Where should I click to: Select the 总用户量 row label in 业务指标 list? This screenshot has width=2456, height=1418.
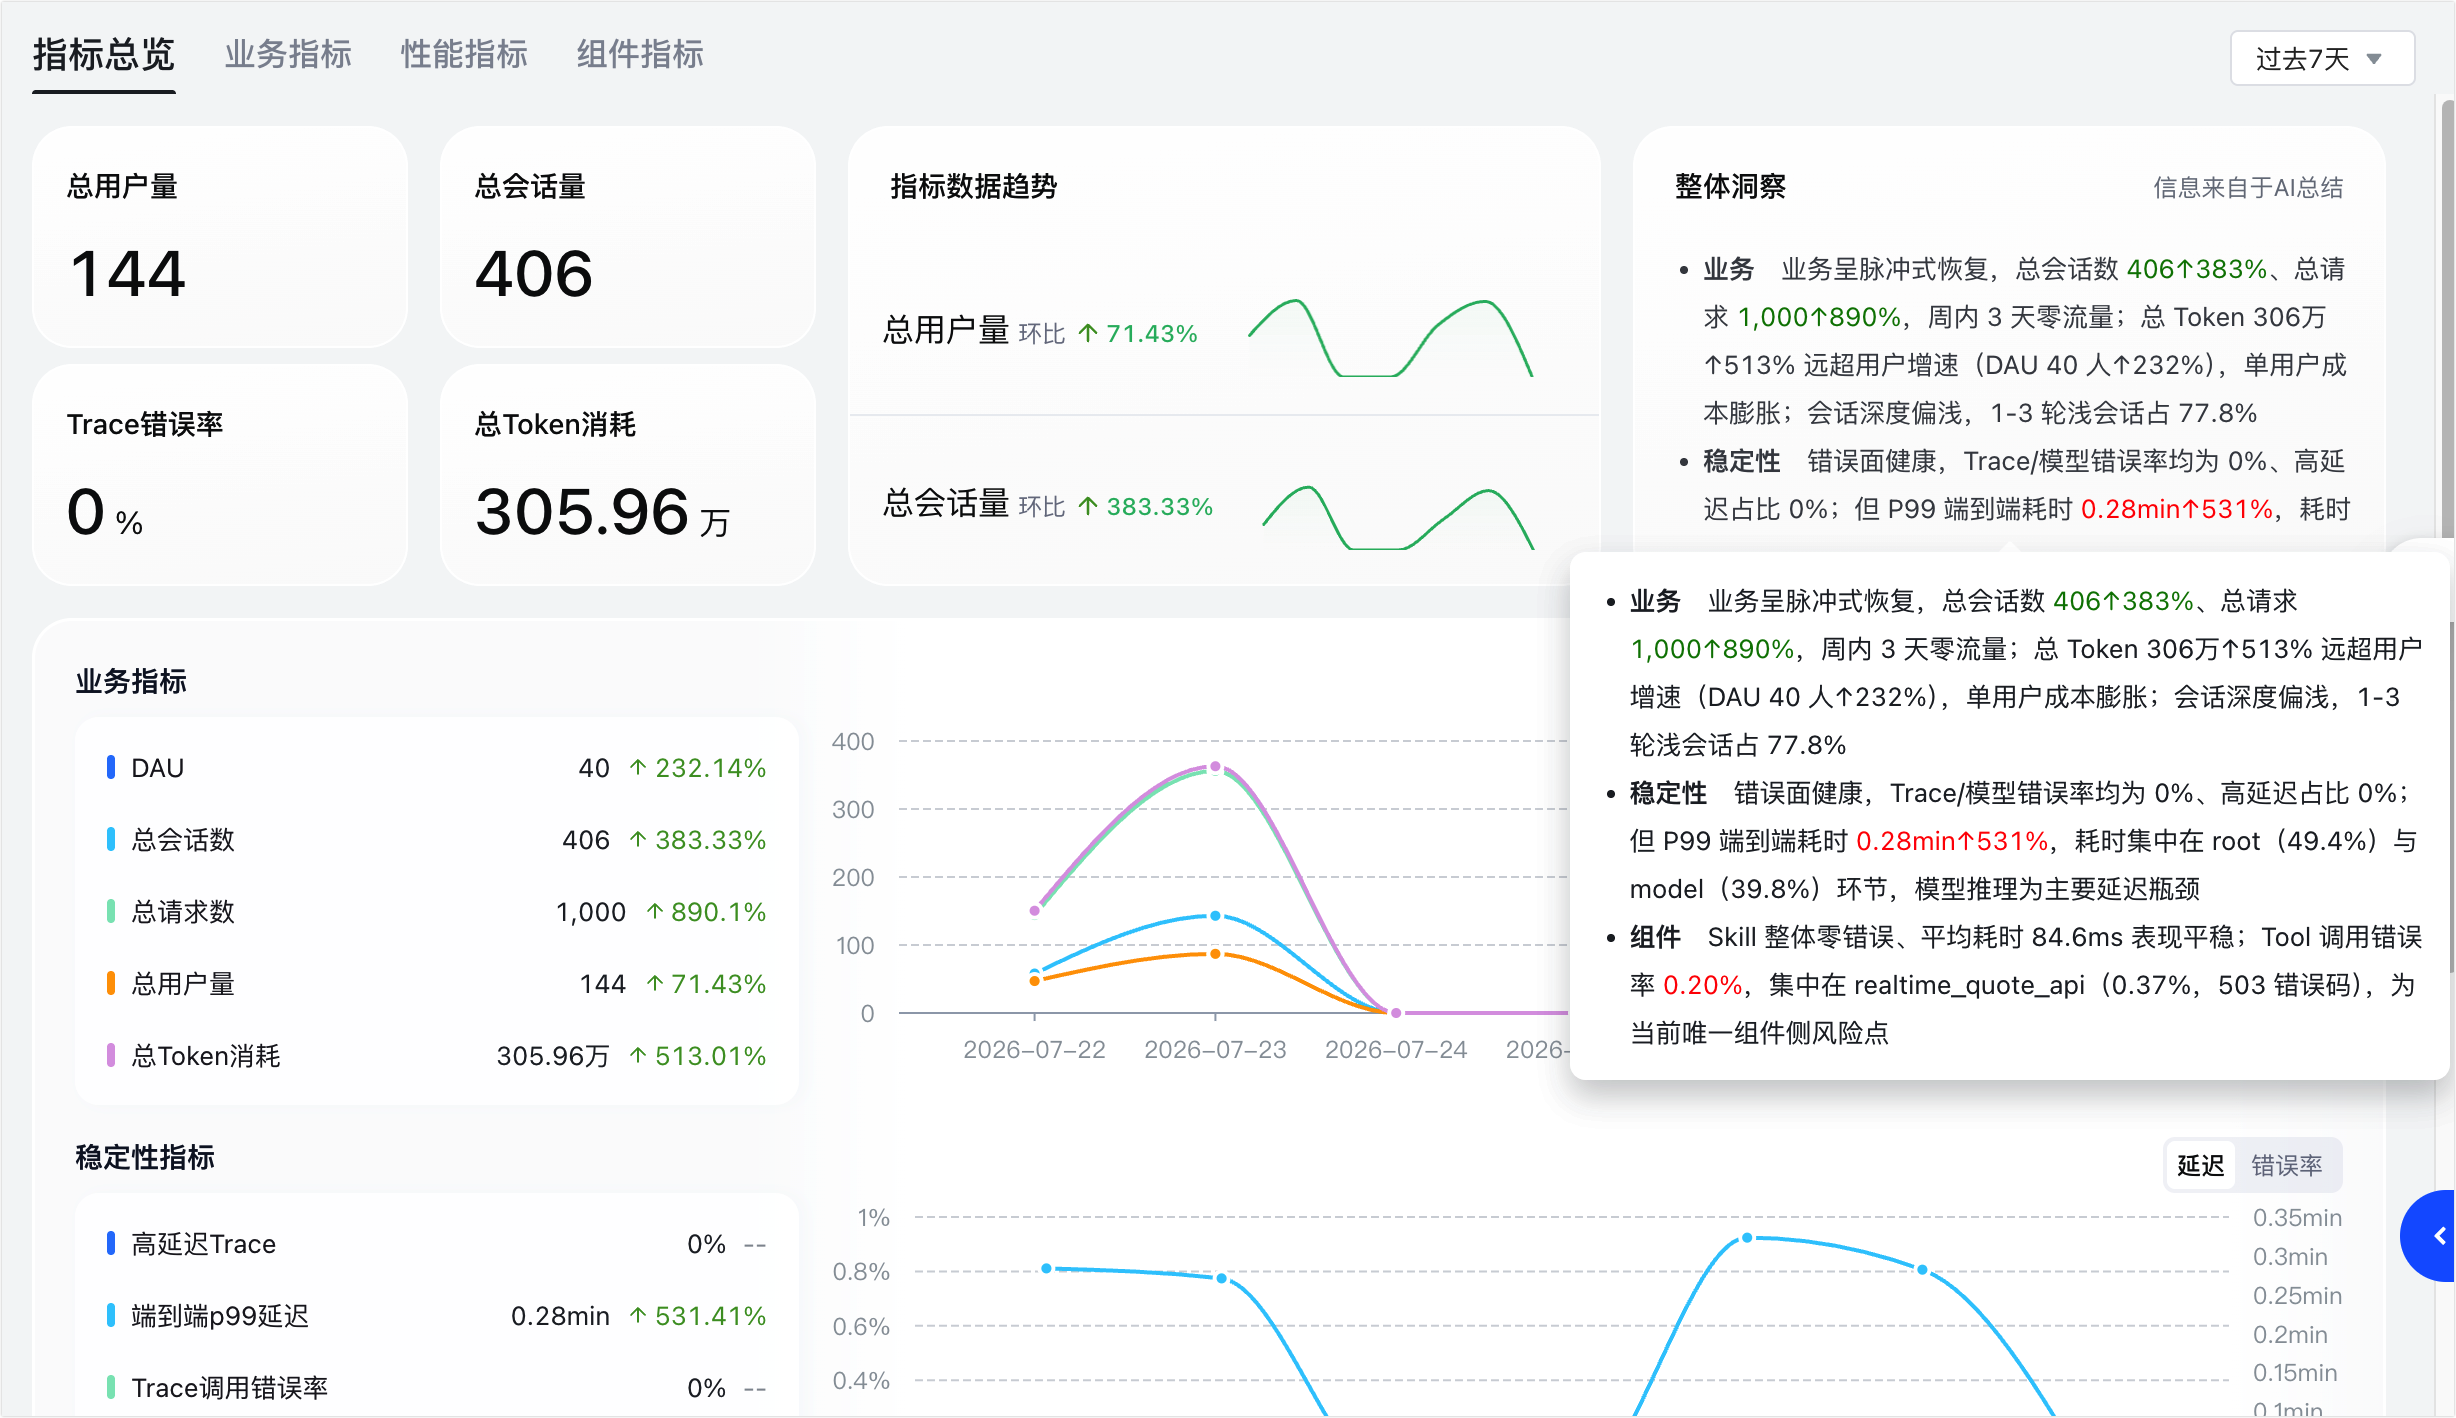click(x=183, y=984)
